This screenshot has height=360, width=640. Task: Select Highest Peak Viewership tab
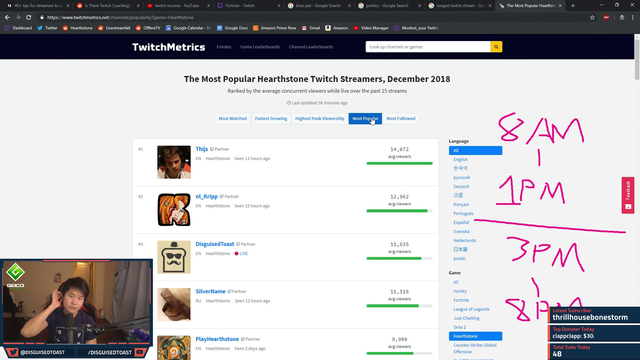click(x=320, y=119)
